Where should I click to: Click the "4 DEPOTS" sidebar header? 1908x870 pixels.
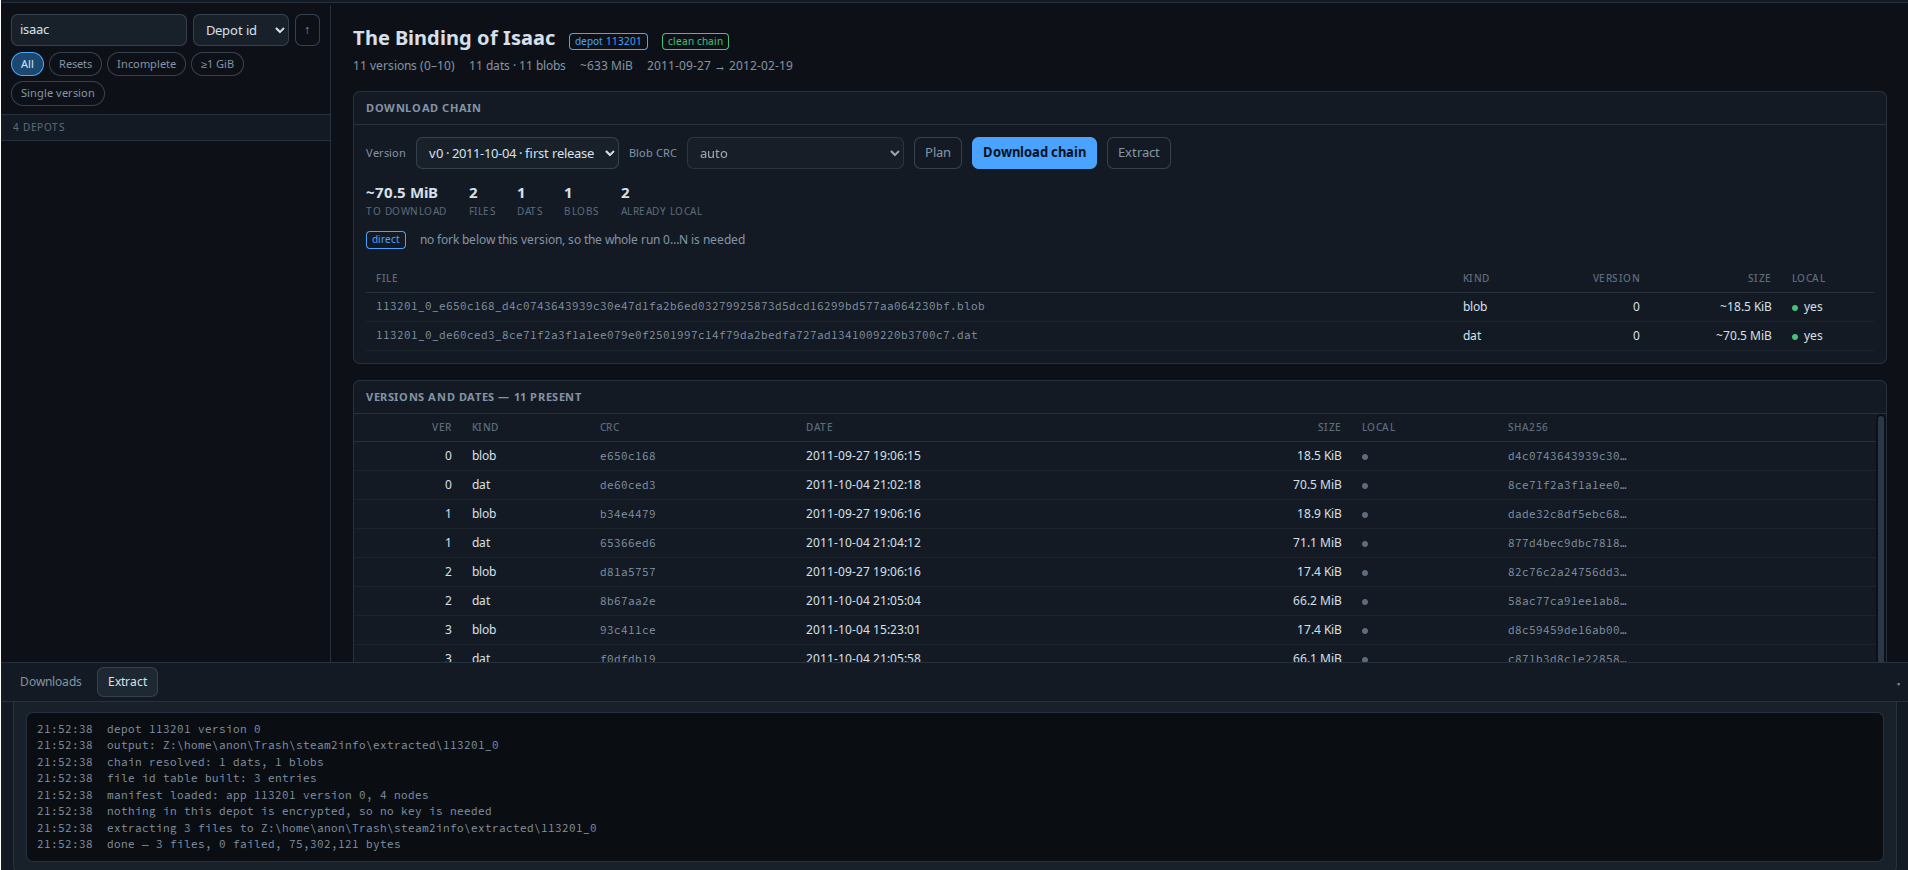point(39,128)
